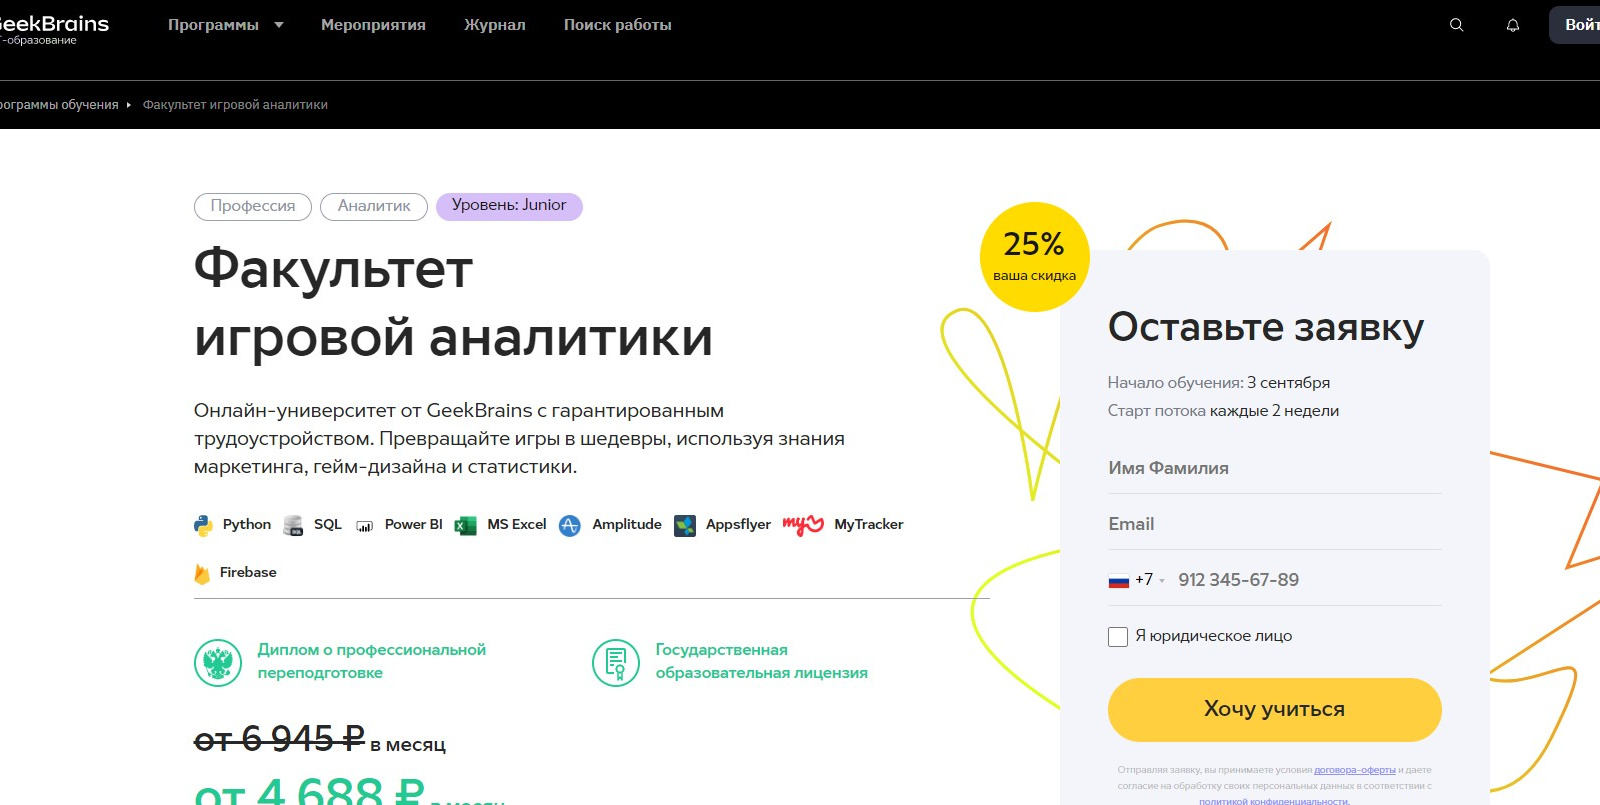Select the 'Уровень: Junior' tag
The height and width of the screenshot is (805, 1600).
coord(509,206)
